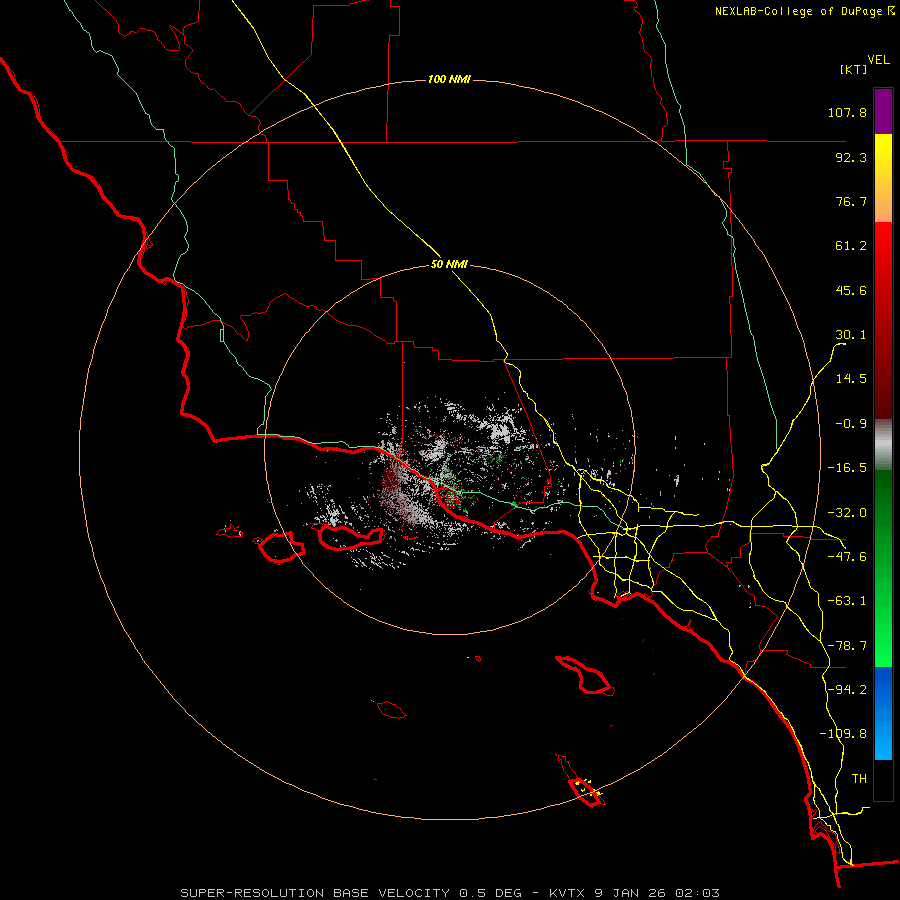Click the -0.9 legend value
The image size is (900, 900).
(851, 424)
